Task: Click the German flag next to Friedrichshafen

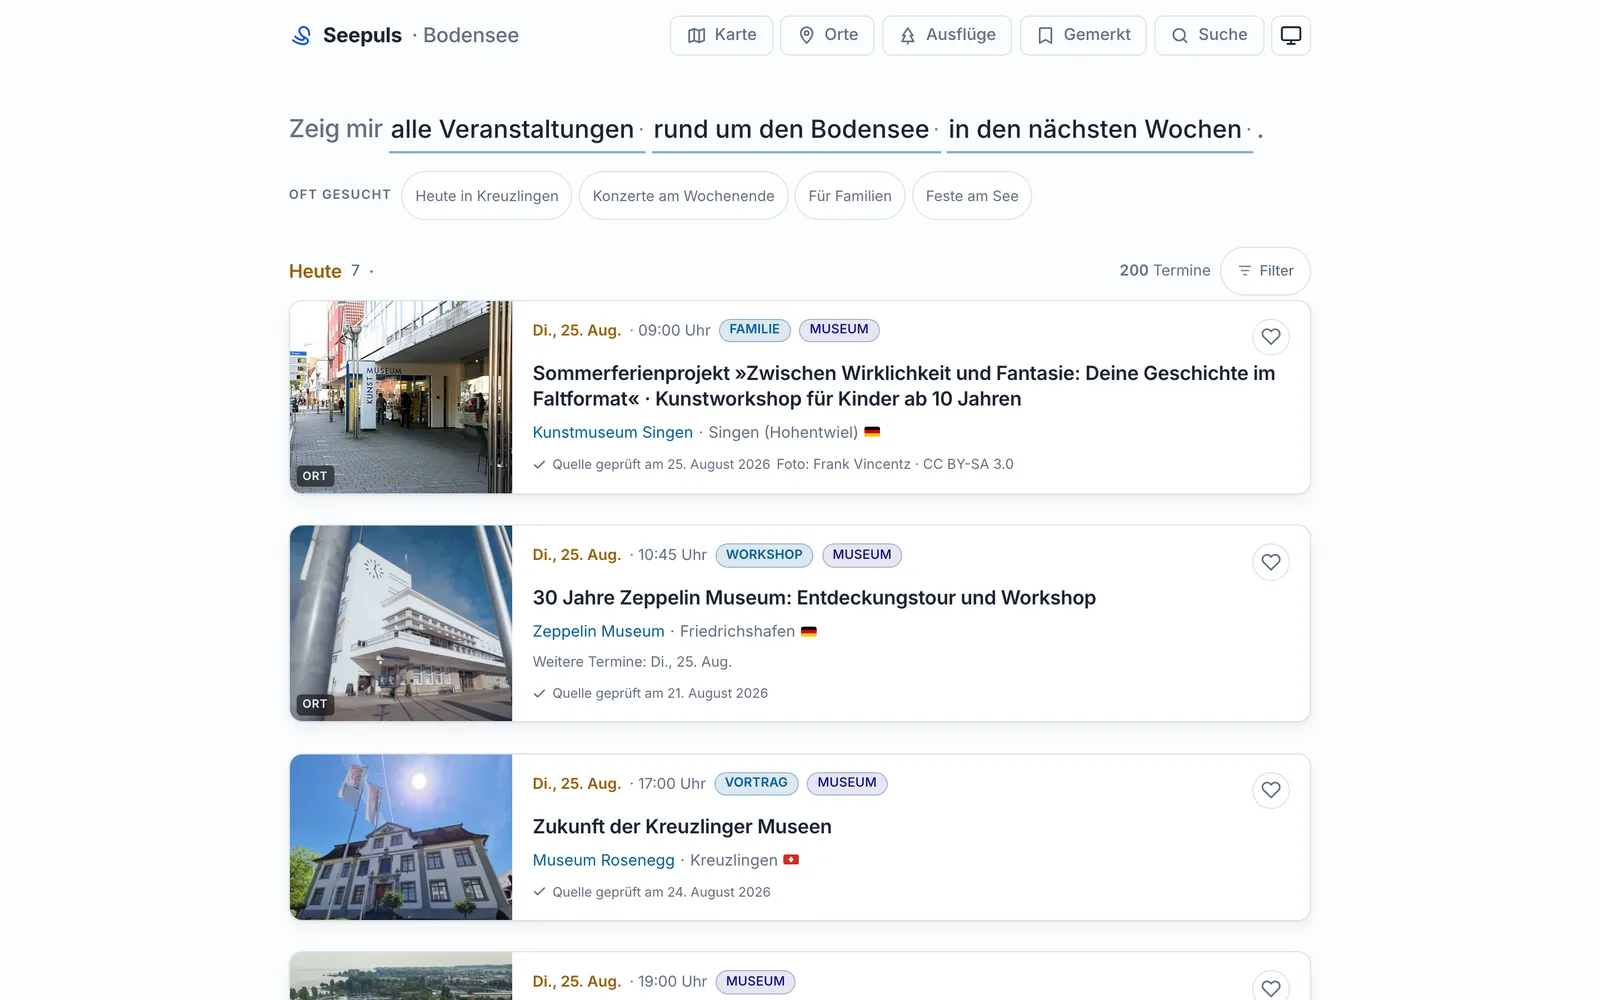Action: click(809, 631)
